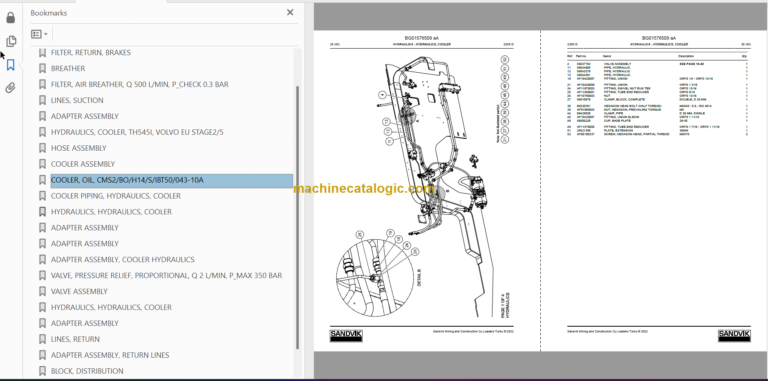The image size is (768, 381).
Task: Open VALVE, PRESSURE RELIEF, PROPORTIONAL bookmark
Action: (167, 276)
